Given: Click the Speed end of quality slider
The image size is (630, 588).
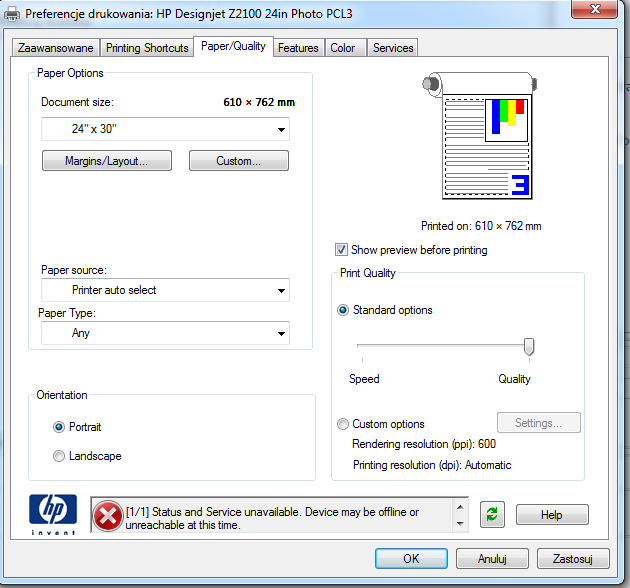Looking at the screenshot, I should coord(362,345).
